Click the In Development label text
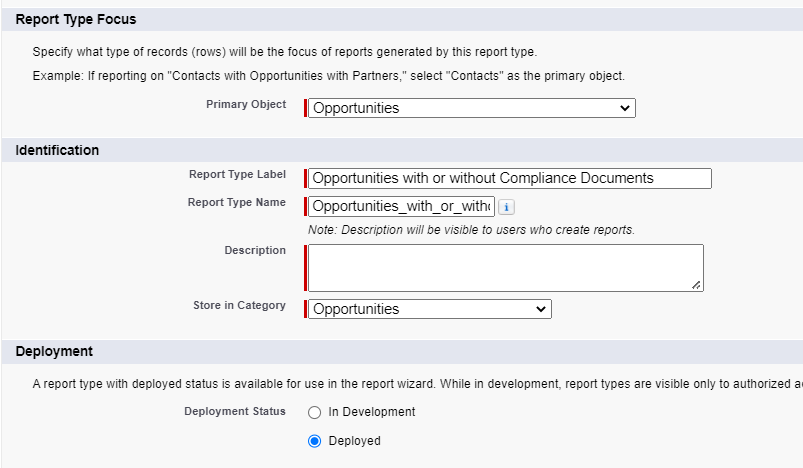Screen dimensions: 803x468 coord(371,412)
